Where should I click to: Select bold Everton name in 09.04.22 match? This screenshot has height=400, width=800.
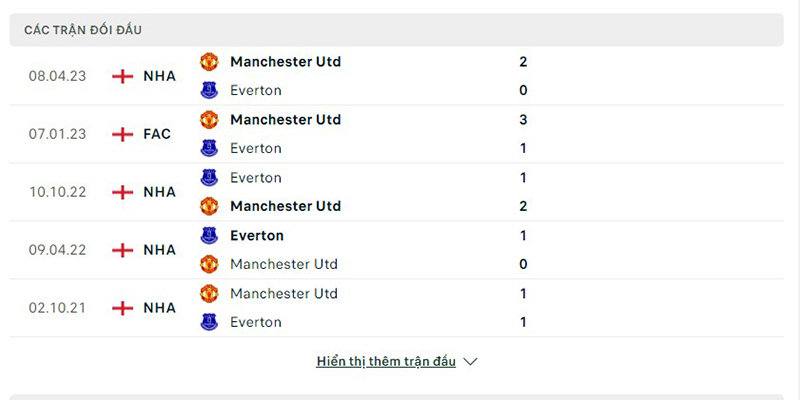(257, 236)
